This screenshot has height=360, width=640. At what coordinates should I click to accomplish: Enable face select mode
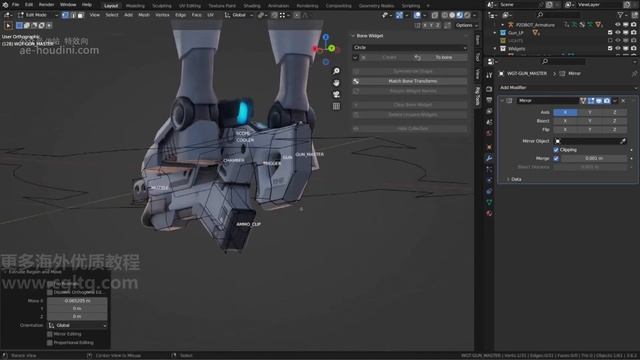point(80,15)
